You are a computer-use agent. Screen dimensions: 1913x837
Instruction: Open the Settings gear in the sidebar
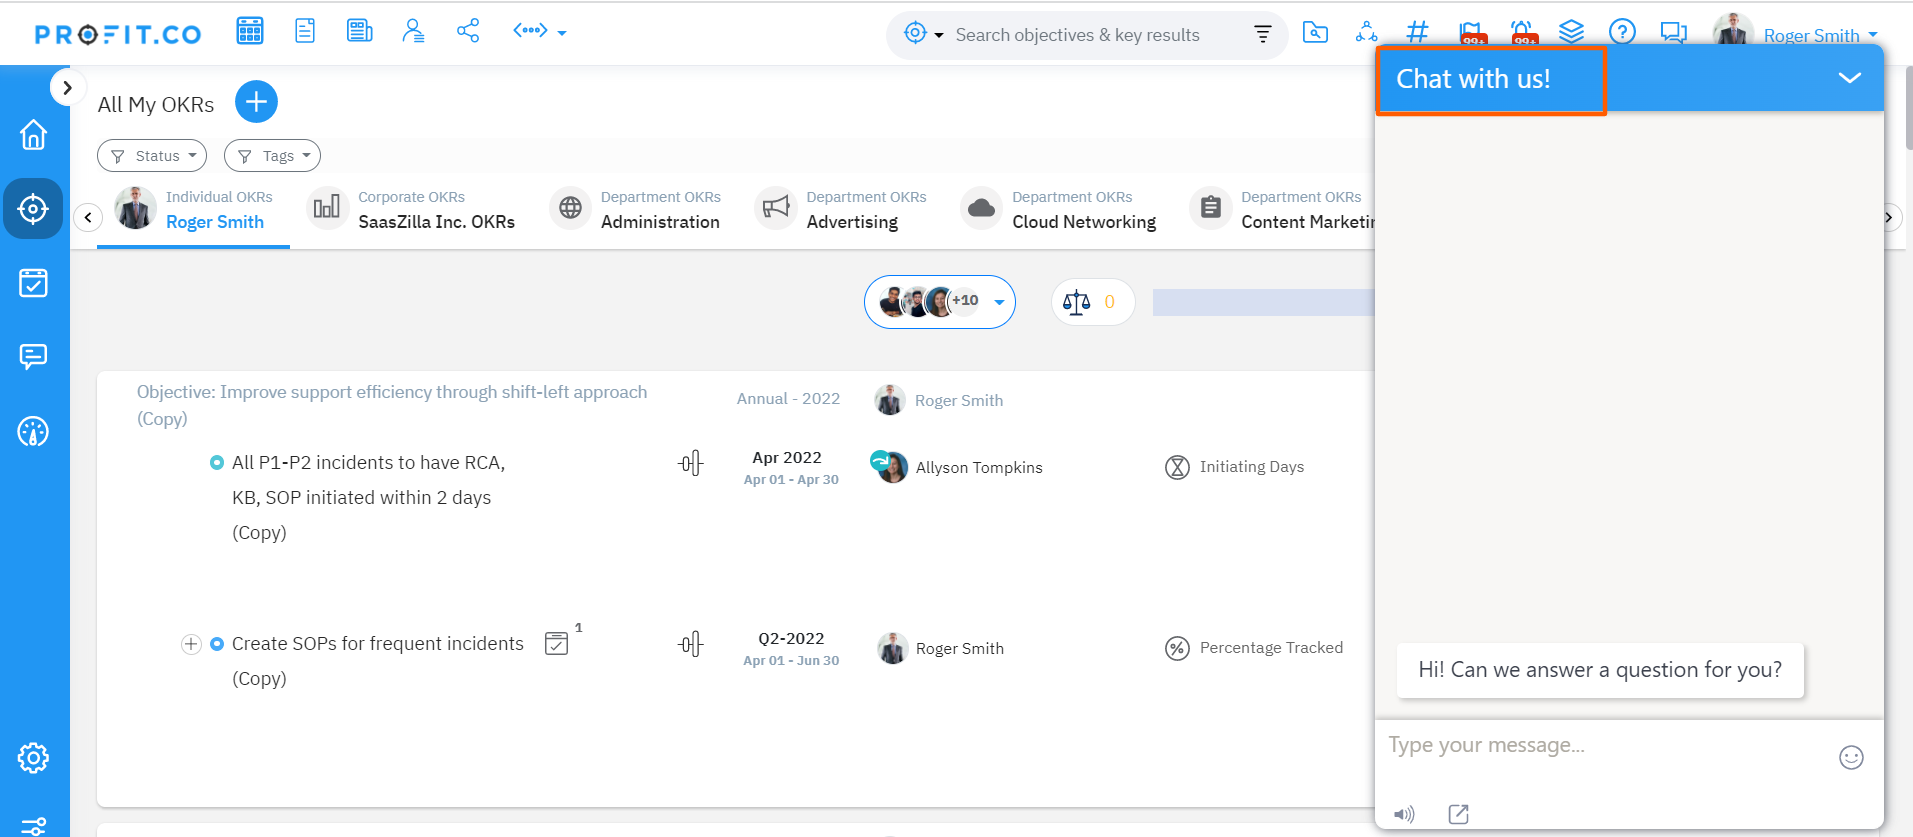(x=33, y=758)
